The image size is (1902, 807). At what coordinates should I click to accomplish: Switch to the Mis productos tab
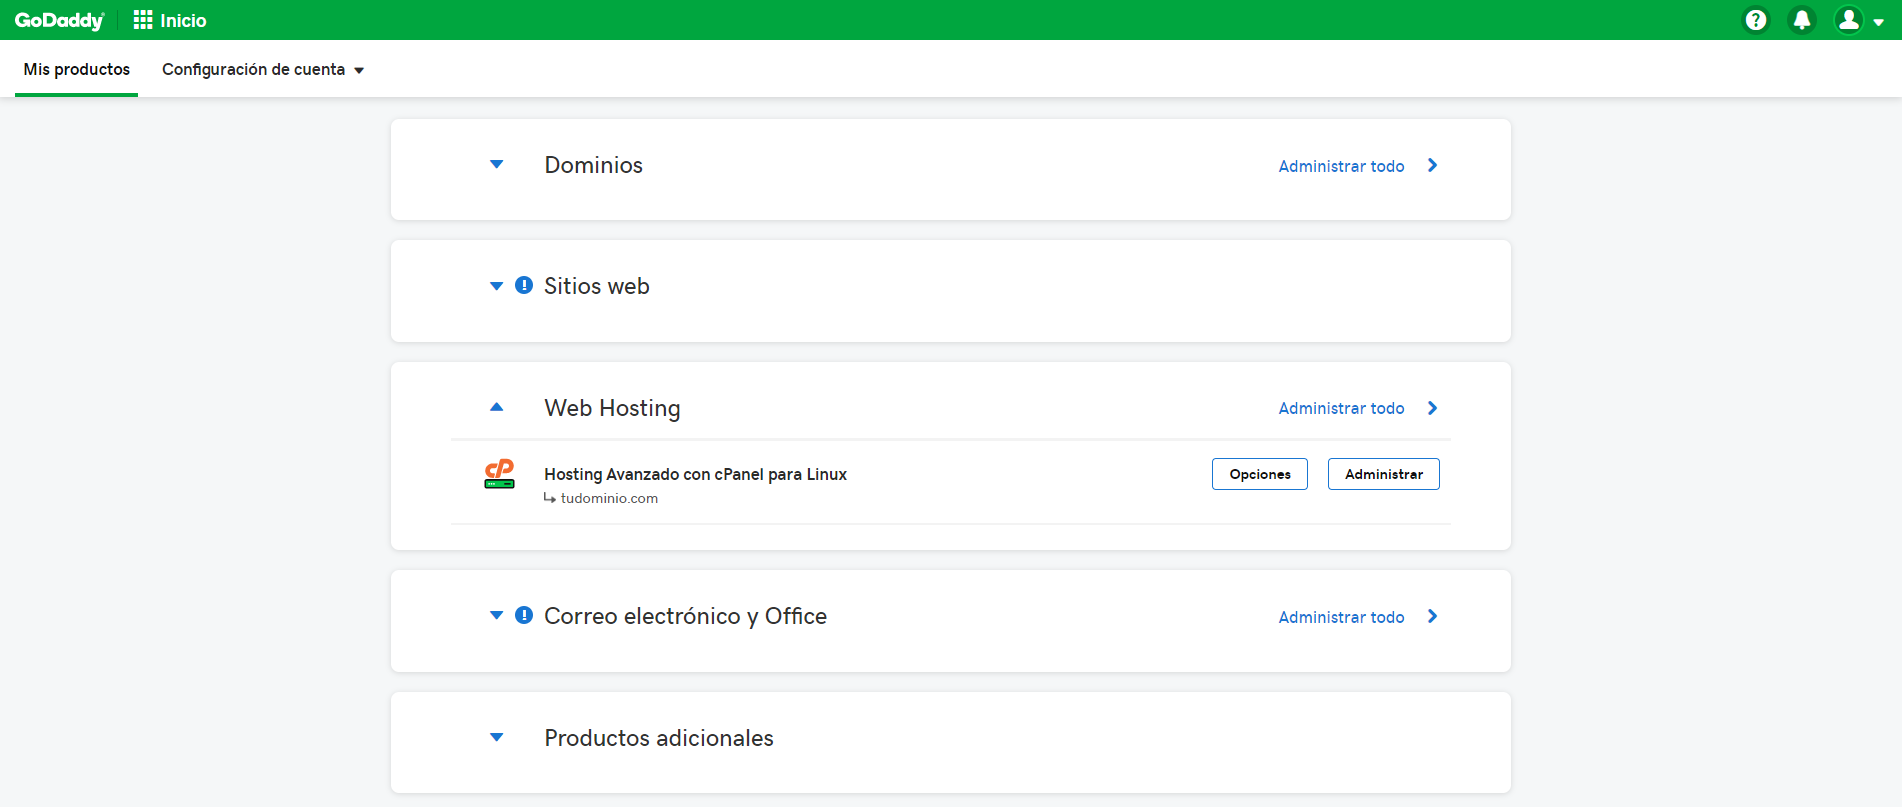click(77, 69)
